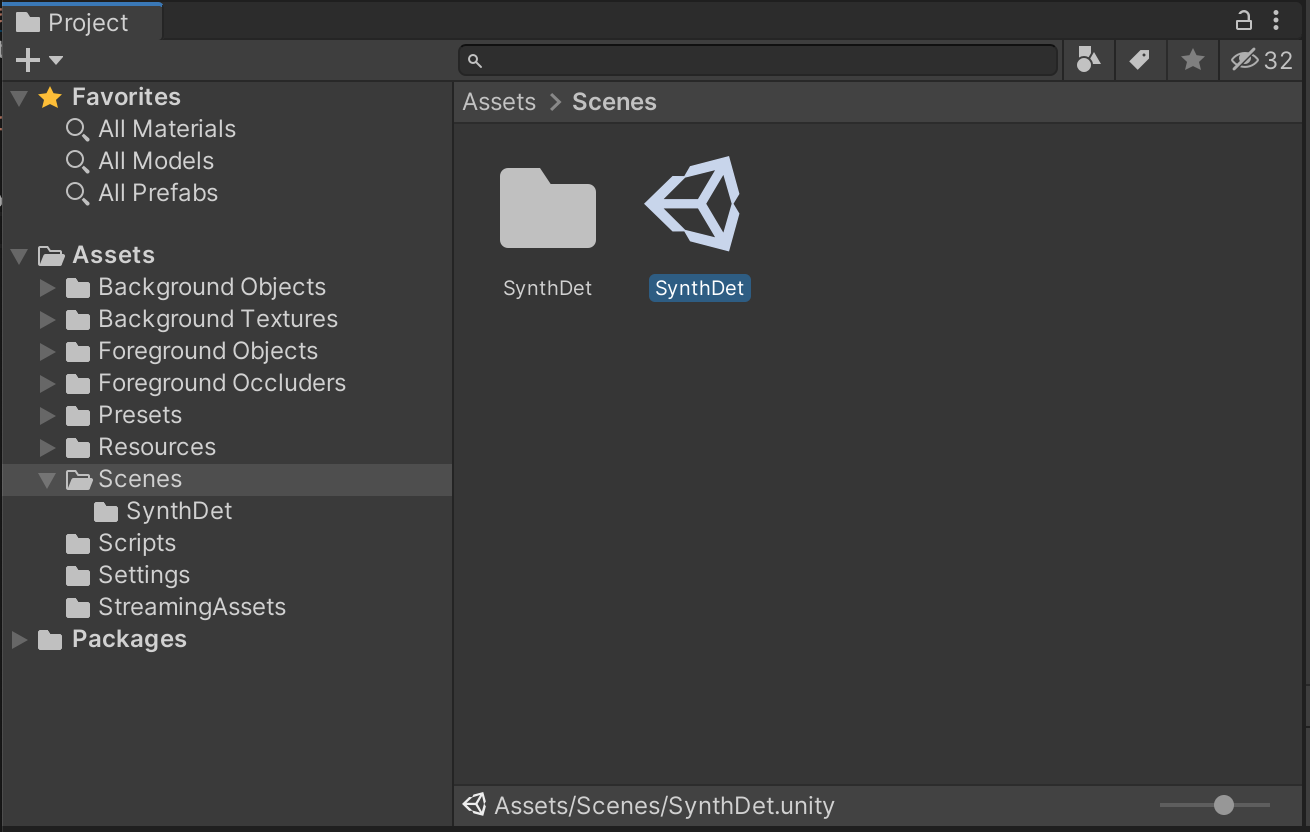Viewport: 1310px width, 832px height.
Task: Click Assets in the breadcrumb path
Action: point(499,102)
